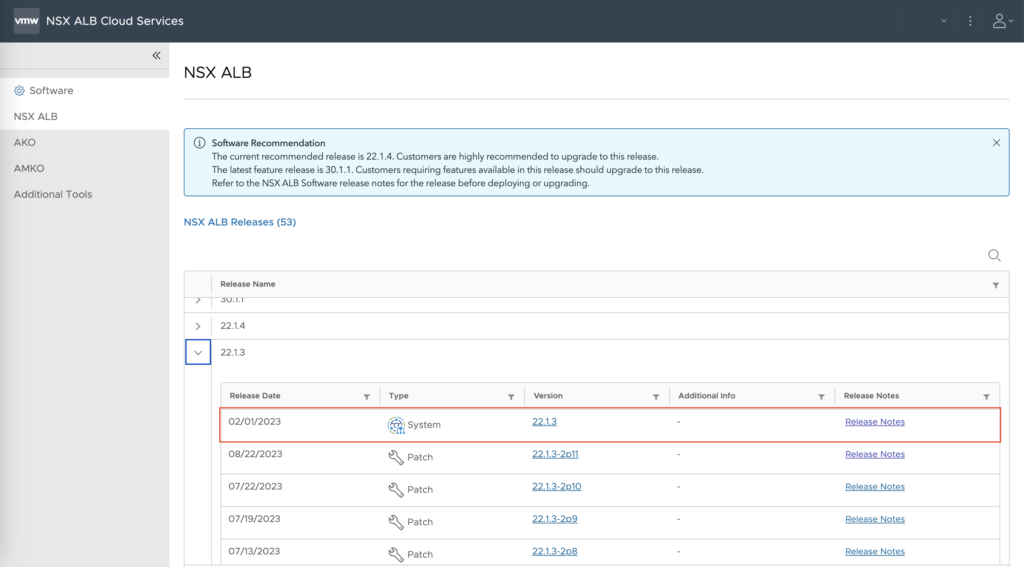Click the NSX ALB page heading
Image resolution: width=1024 pixels, height=567 pixels.
217,73
